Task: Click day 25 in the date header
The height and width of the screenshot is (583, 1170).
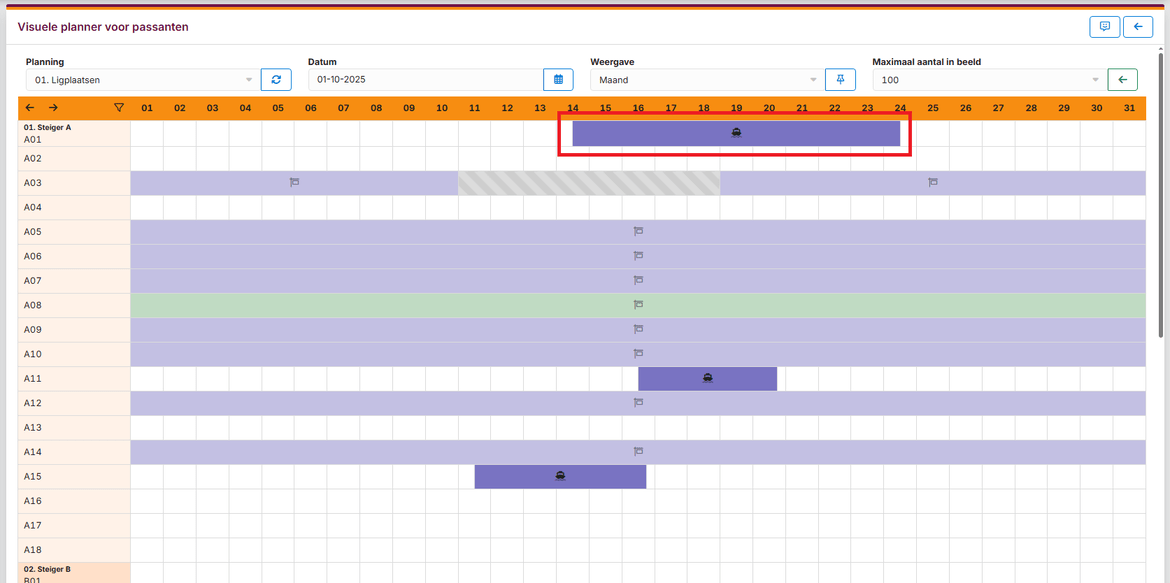Action: [932, 108]
